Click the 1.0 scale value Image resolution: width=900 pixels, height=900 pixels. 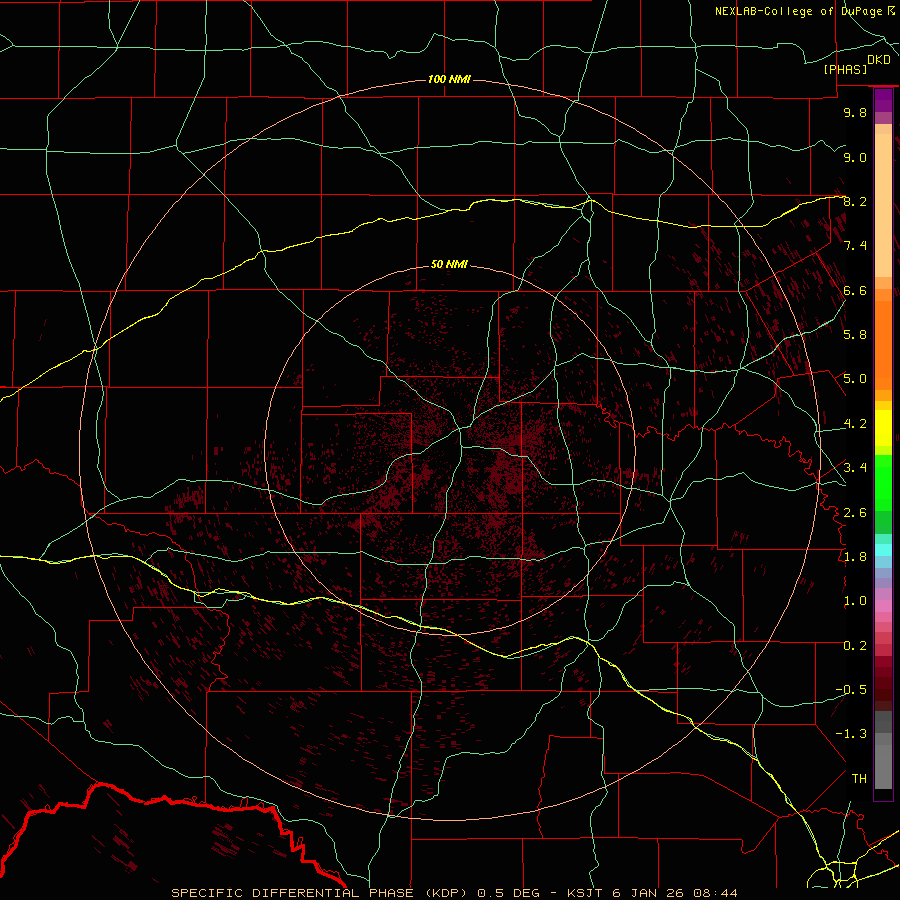[855, 601]
